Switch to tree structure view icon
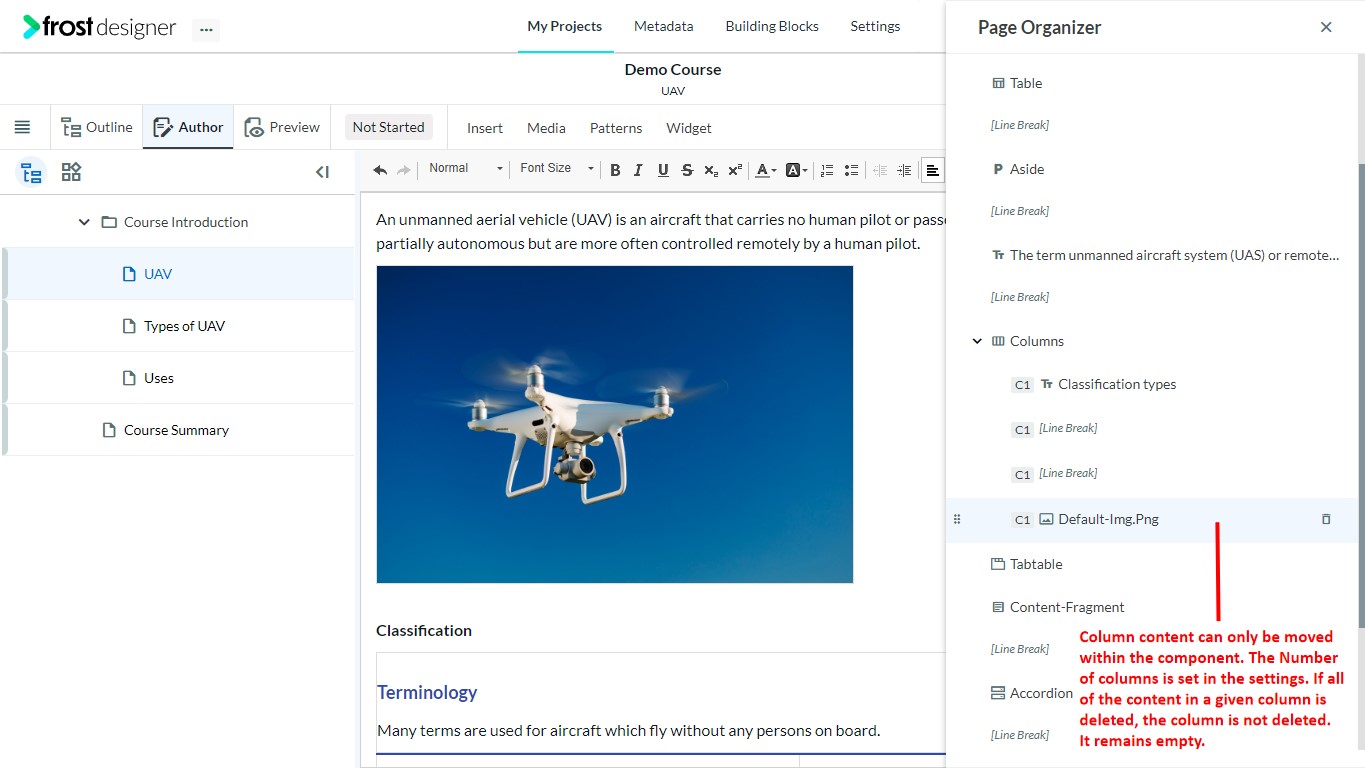The image size is (1365, 768). coord(32,172)
